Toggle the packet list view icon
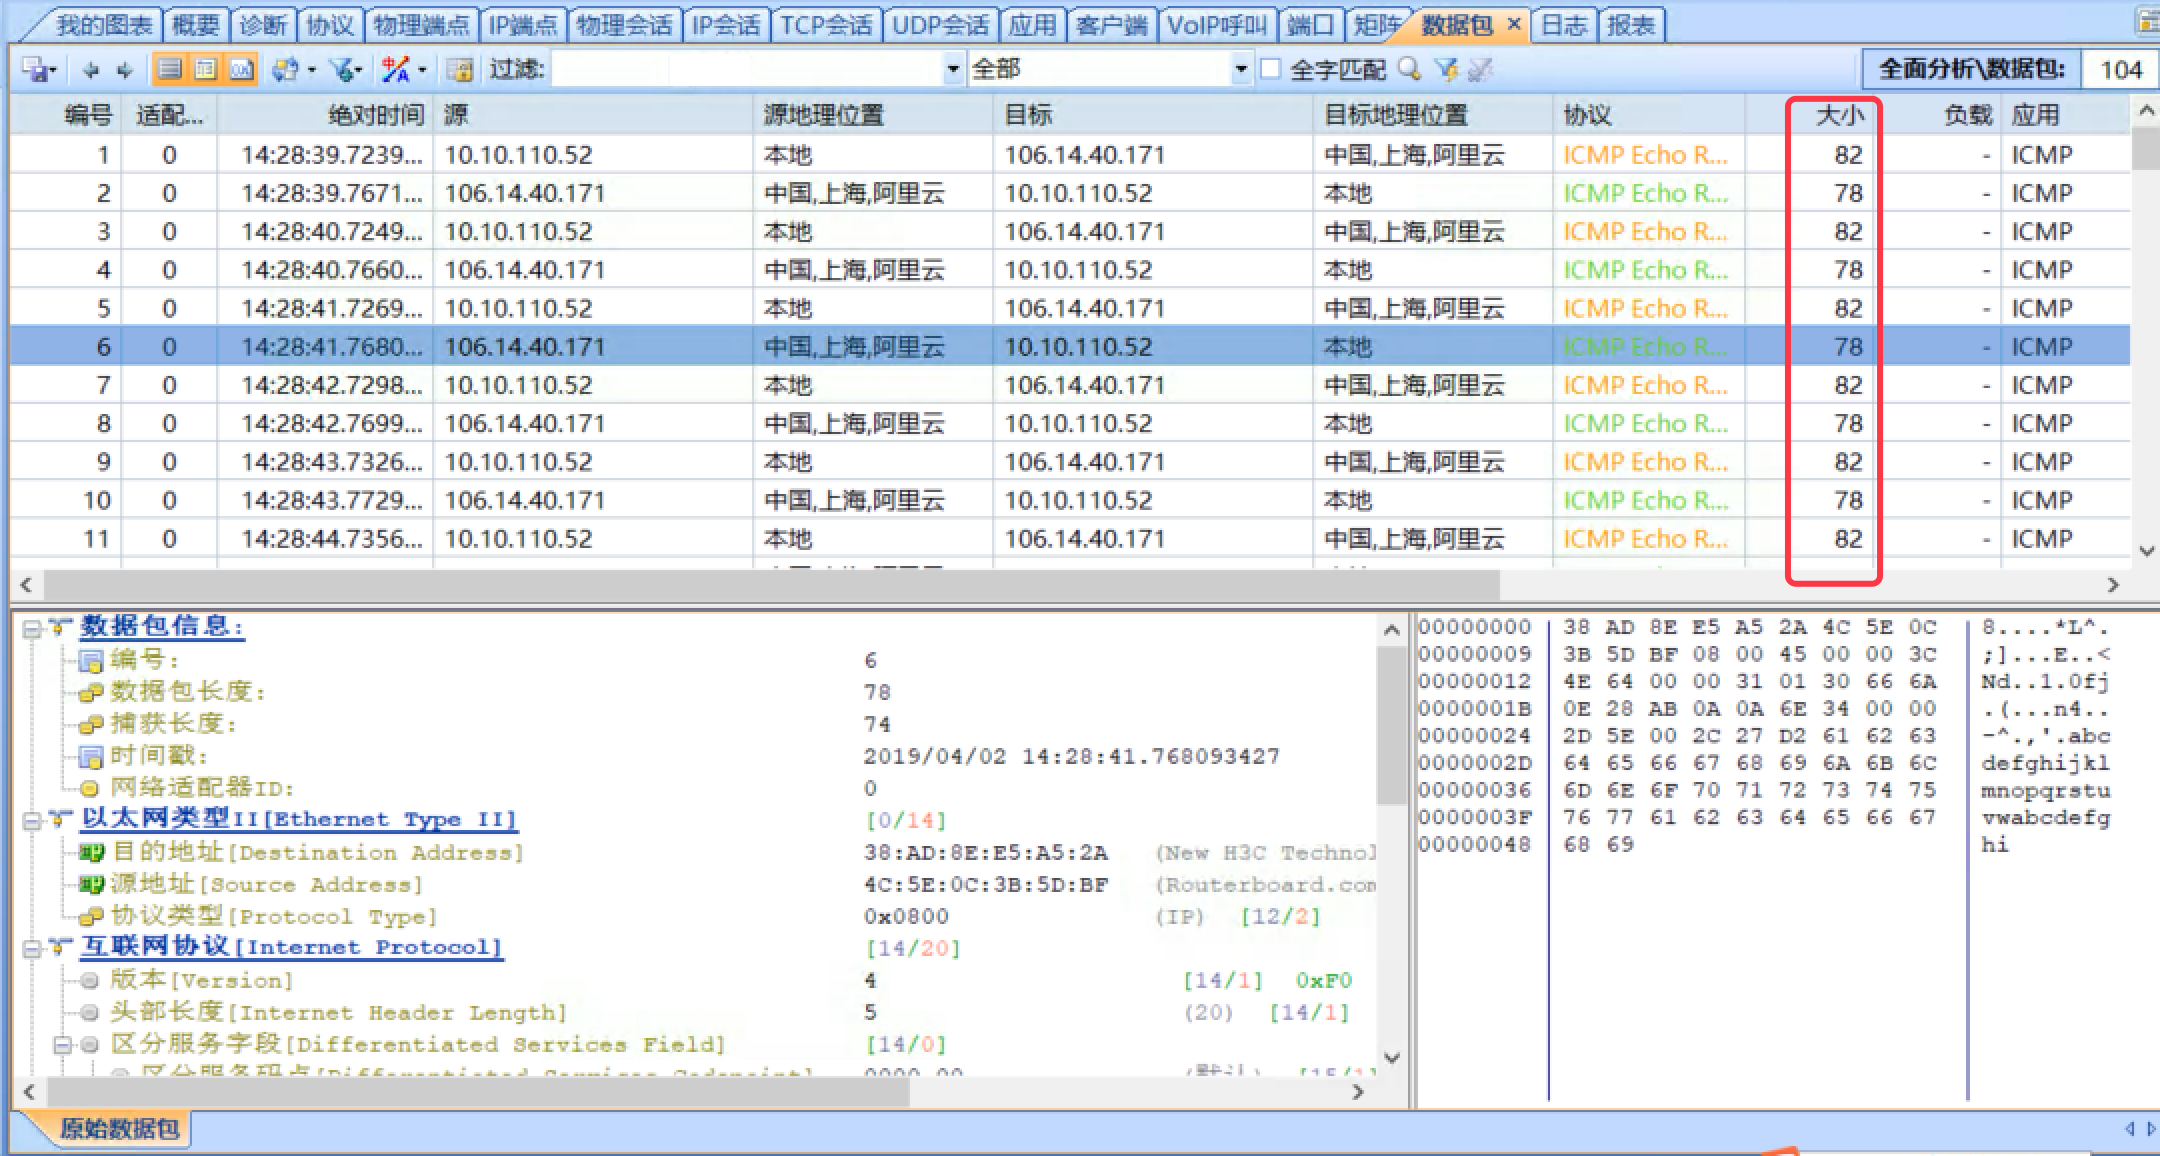The height and width of the screenshot is (1156, 2160). click(170, 69)
